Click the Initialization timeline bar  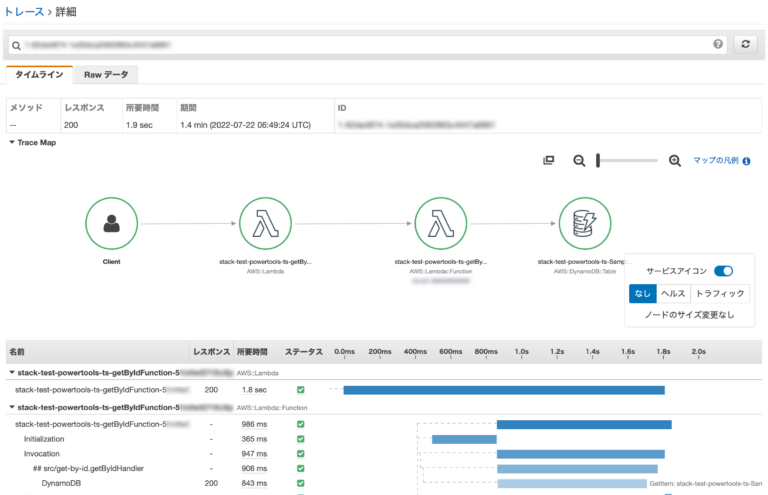(464, 439)
